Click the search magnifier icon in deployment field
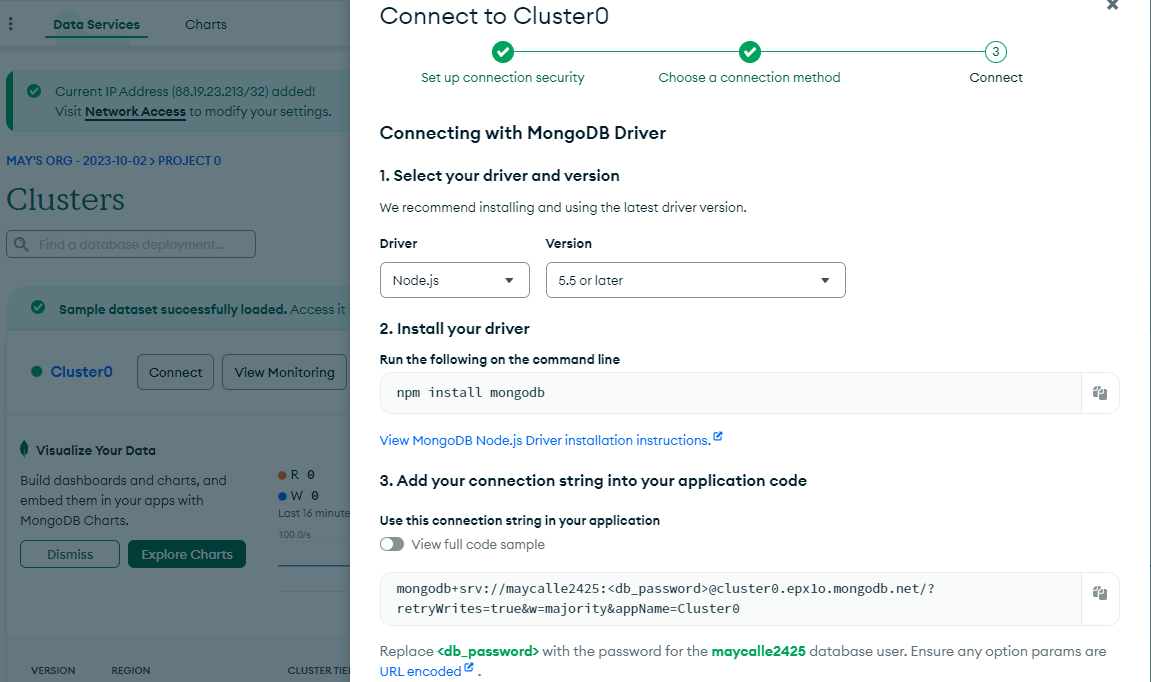Screen dimensions: 1151x682 [21, 244]
